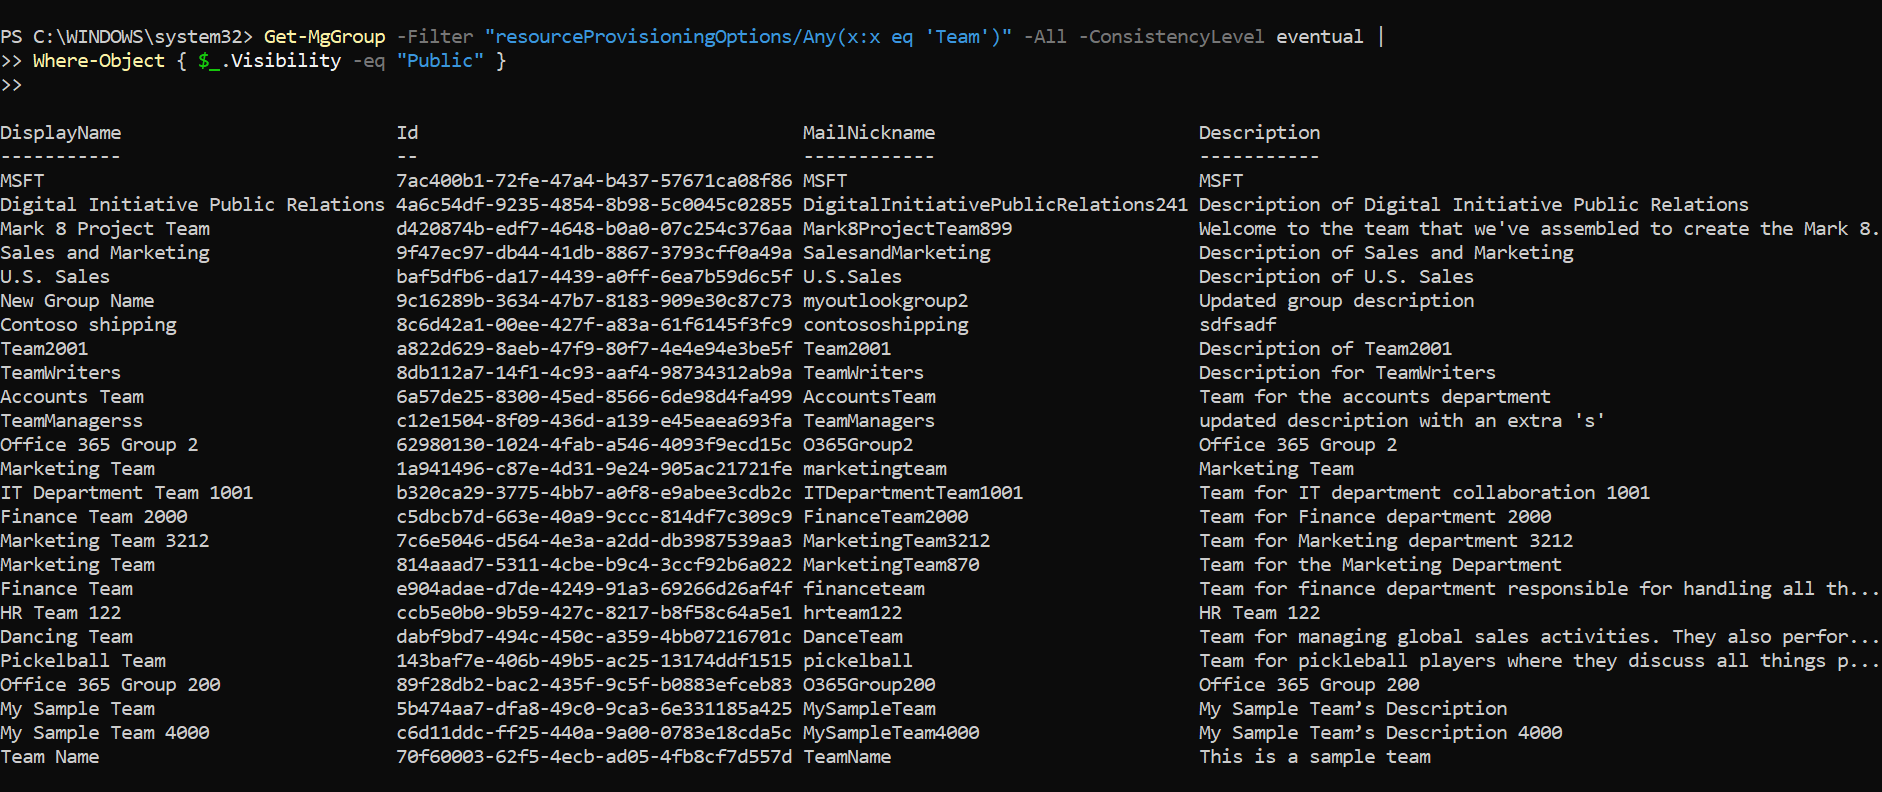Click the Id column header
This screenshot has height=792, width=1882.
click(x=407, y=133)
